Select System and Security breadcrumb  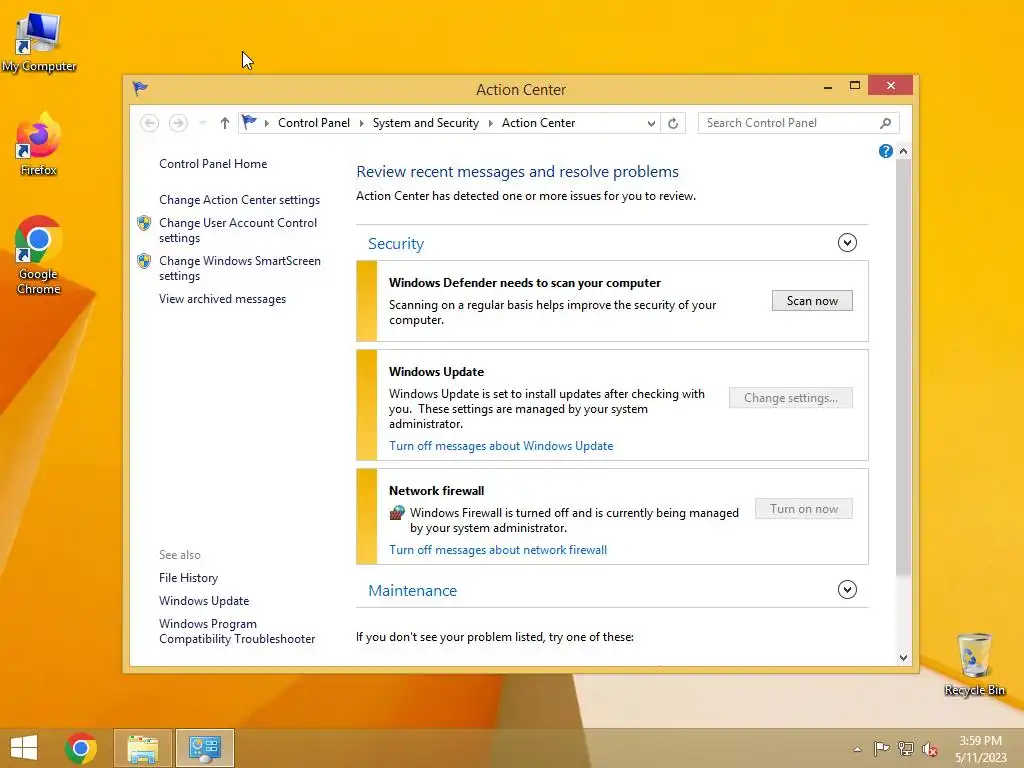coord(425,123)
